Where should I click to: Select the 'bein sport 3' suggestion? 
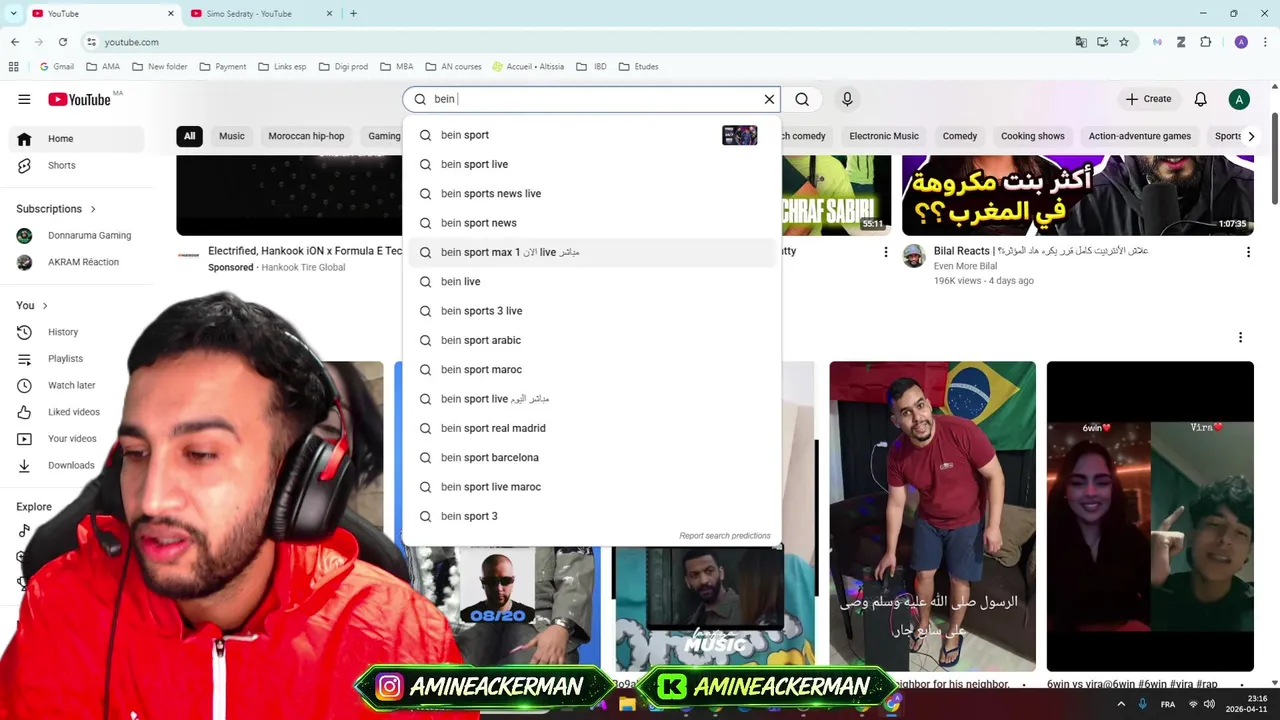pyautogui.click(x=591, y=516)
